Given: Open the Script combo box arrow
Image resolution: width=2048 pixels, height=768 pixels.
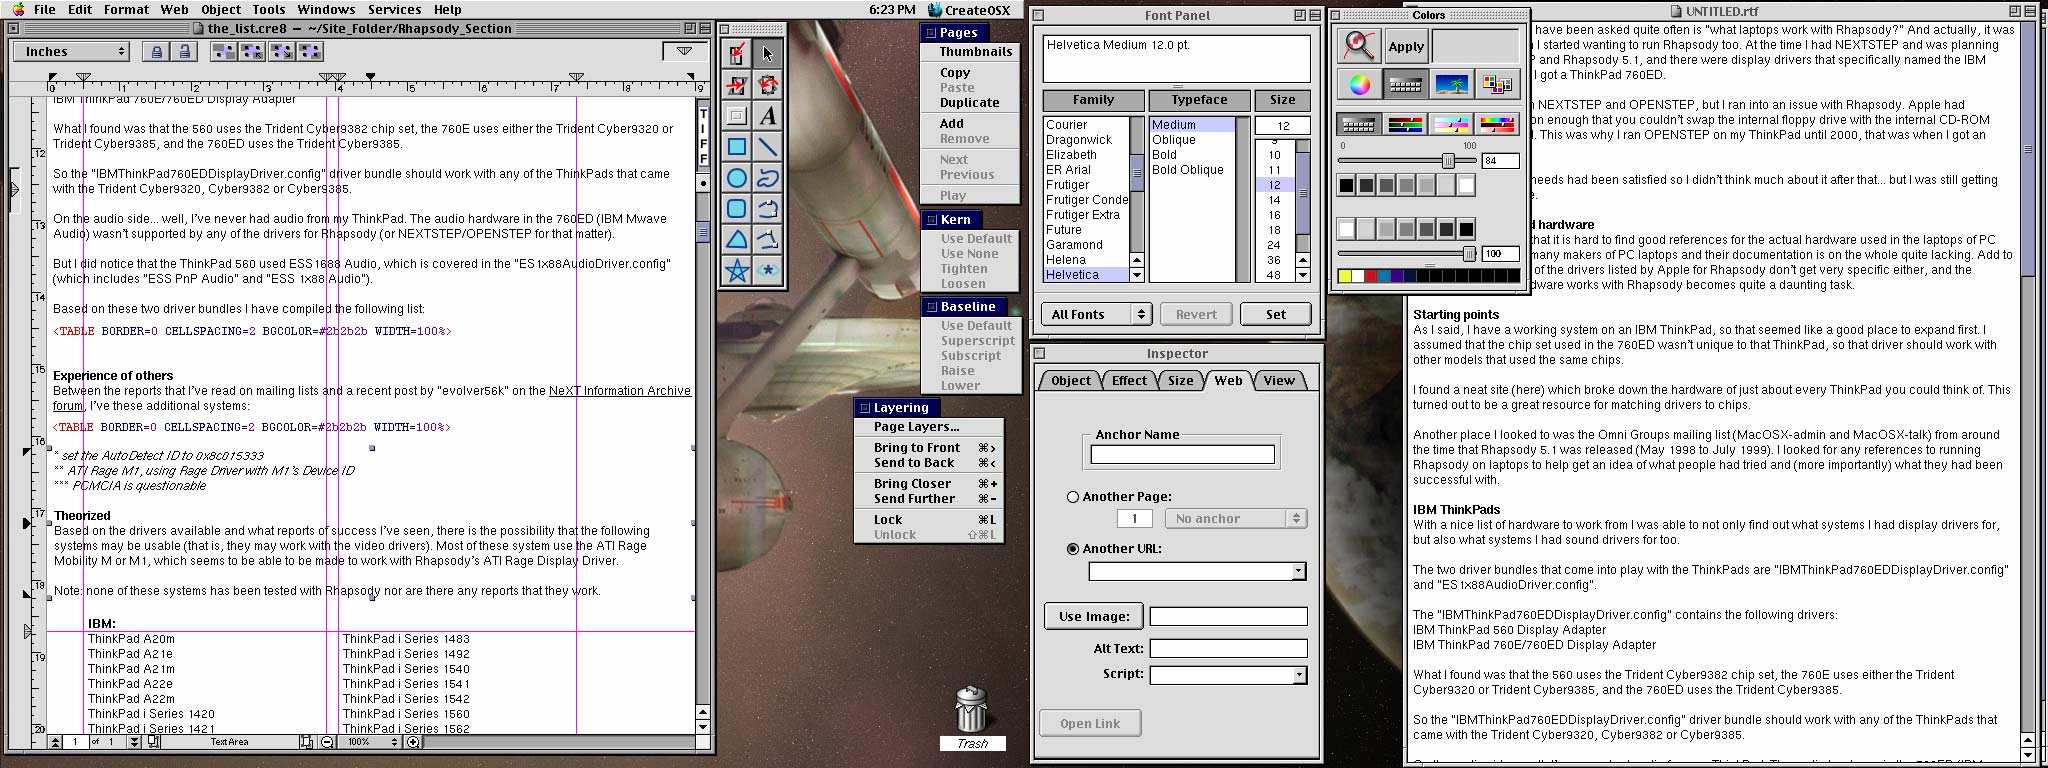Looking at the screenshot, I should pyautogui.click(x=1298, y=675).
